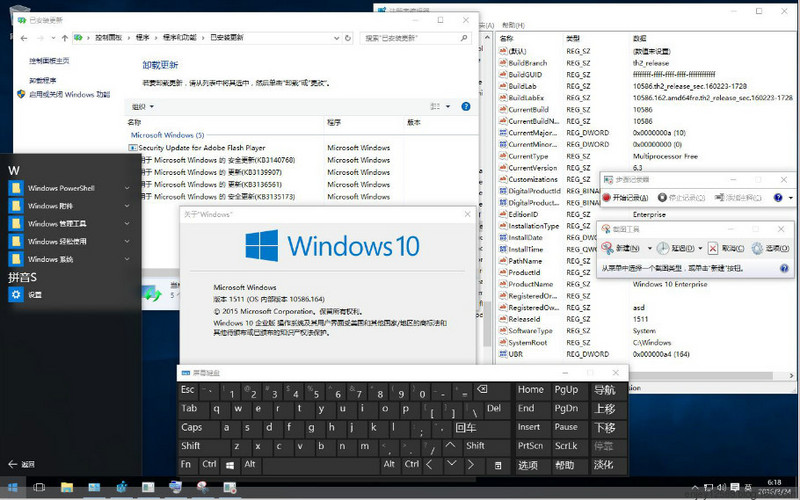Image resolution: width=800 pixels, height=500 pixels.
Task: Open the Delay dropdown arrow in Snipping Tool
Action: (700, 248)
